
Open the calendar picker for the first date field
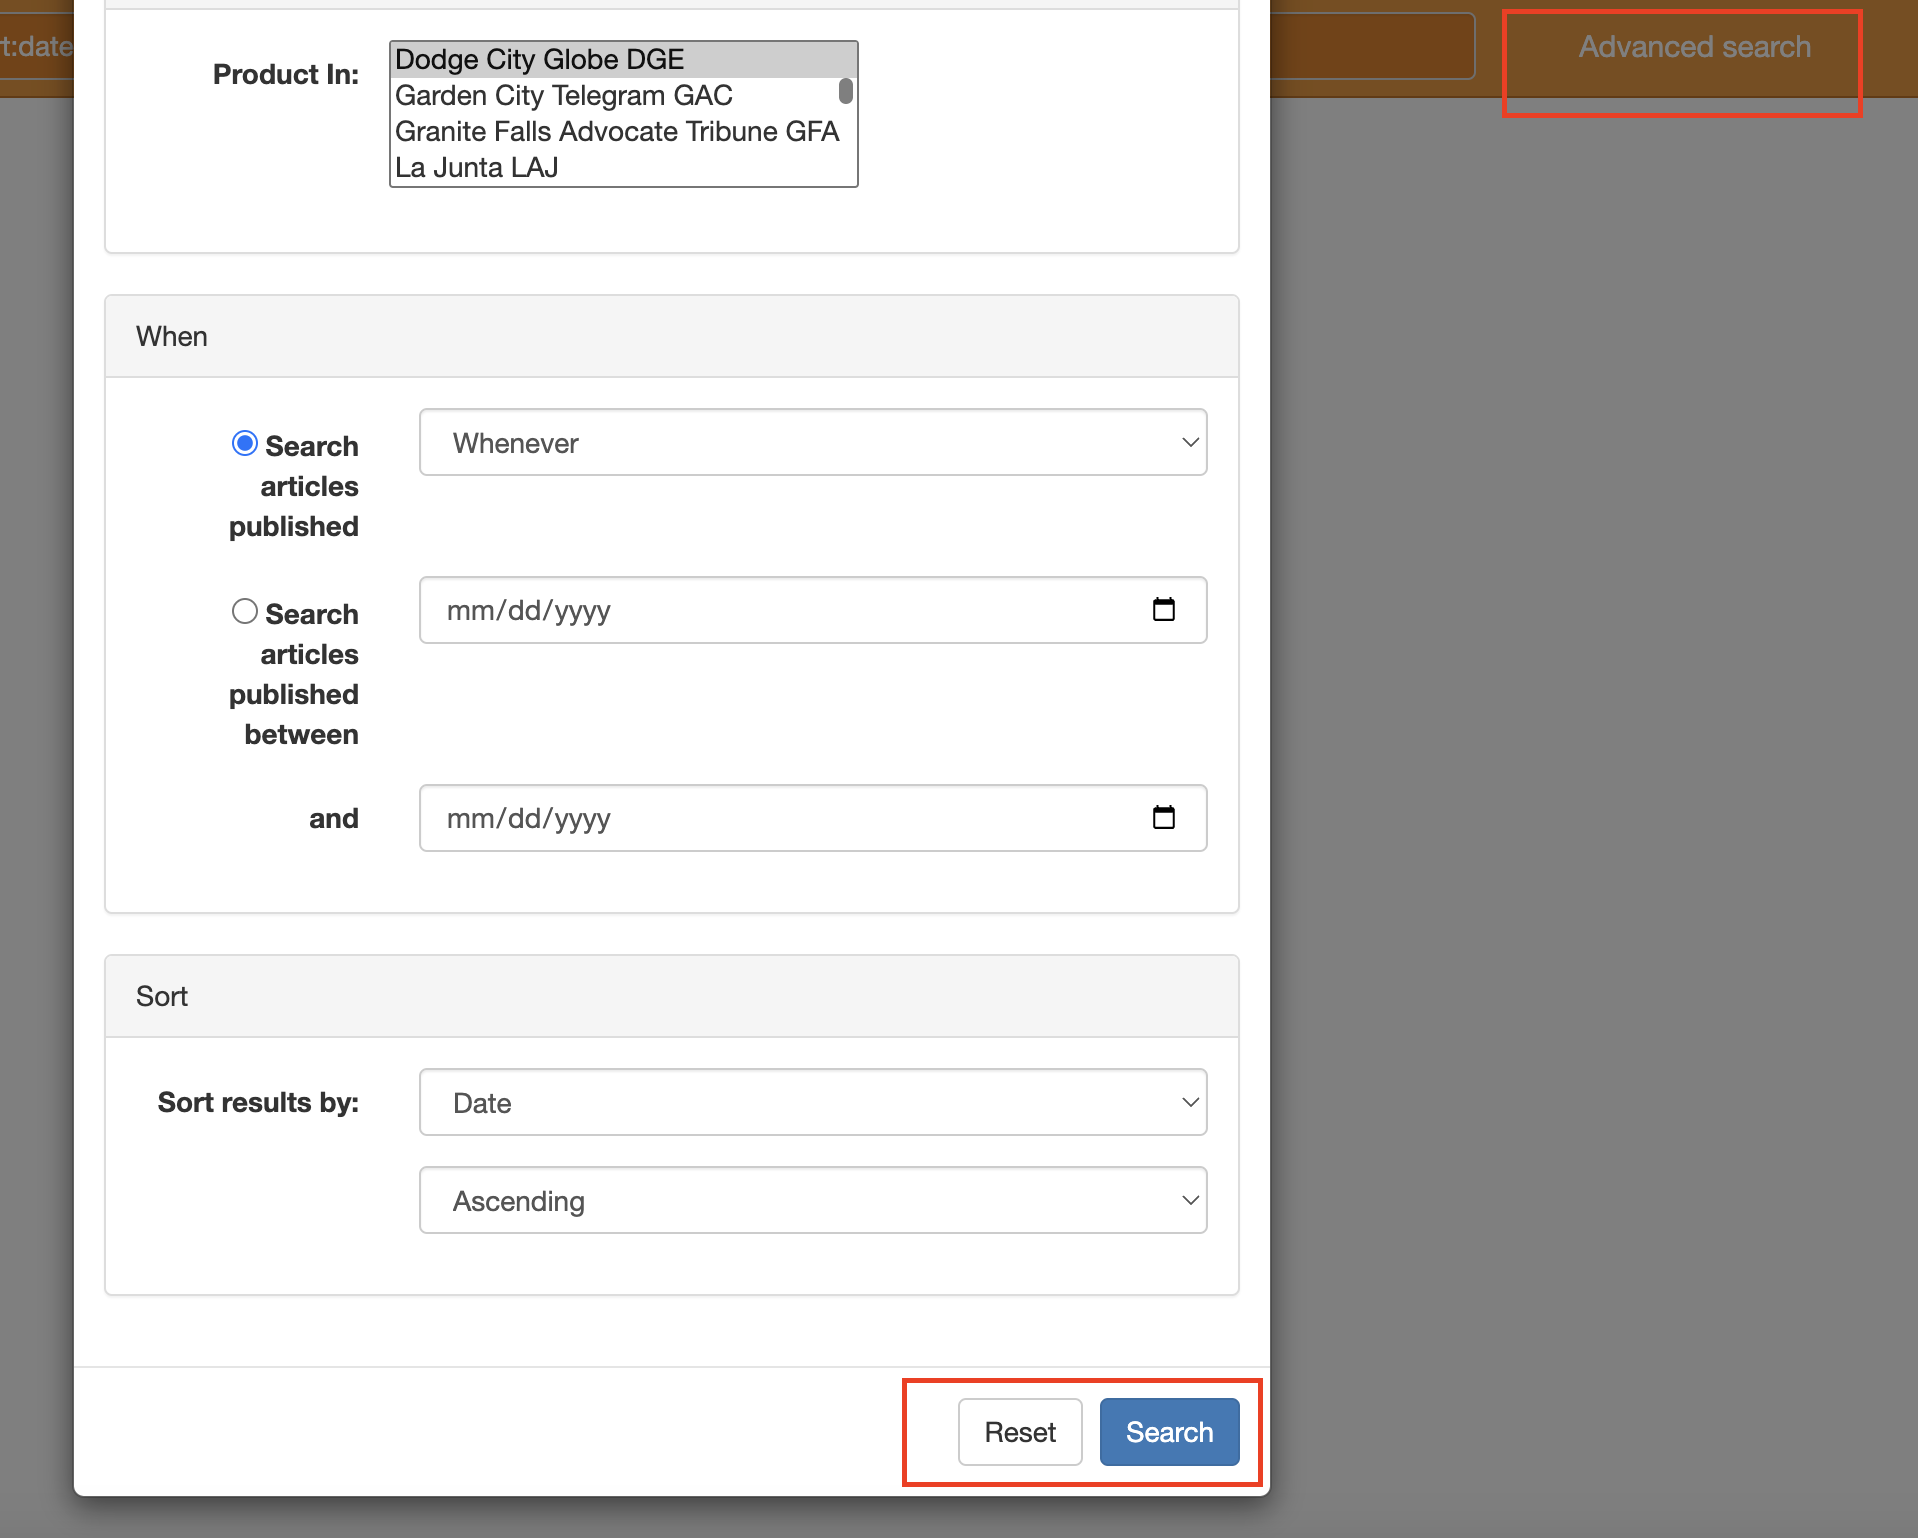(x=1164, y=609)
